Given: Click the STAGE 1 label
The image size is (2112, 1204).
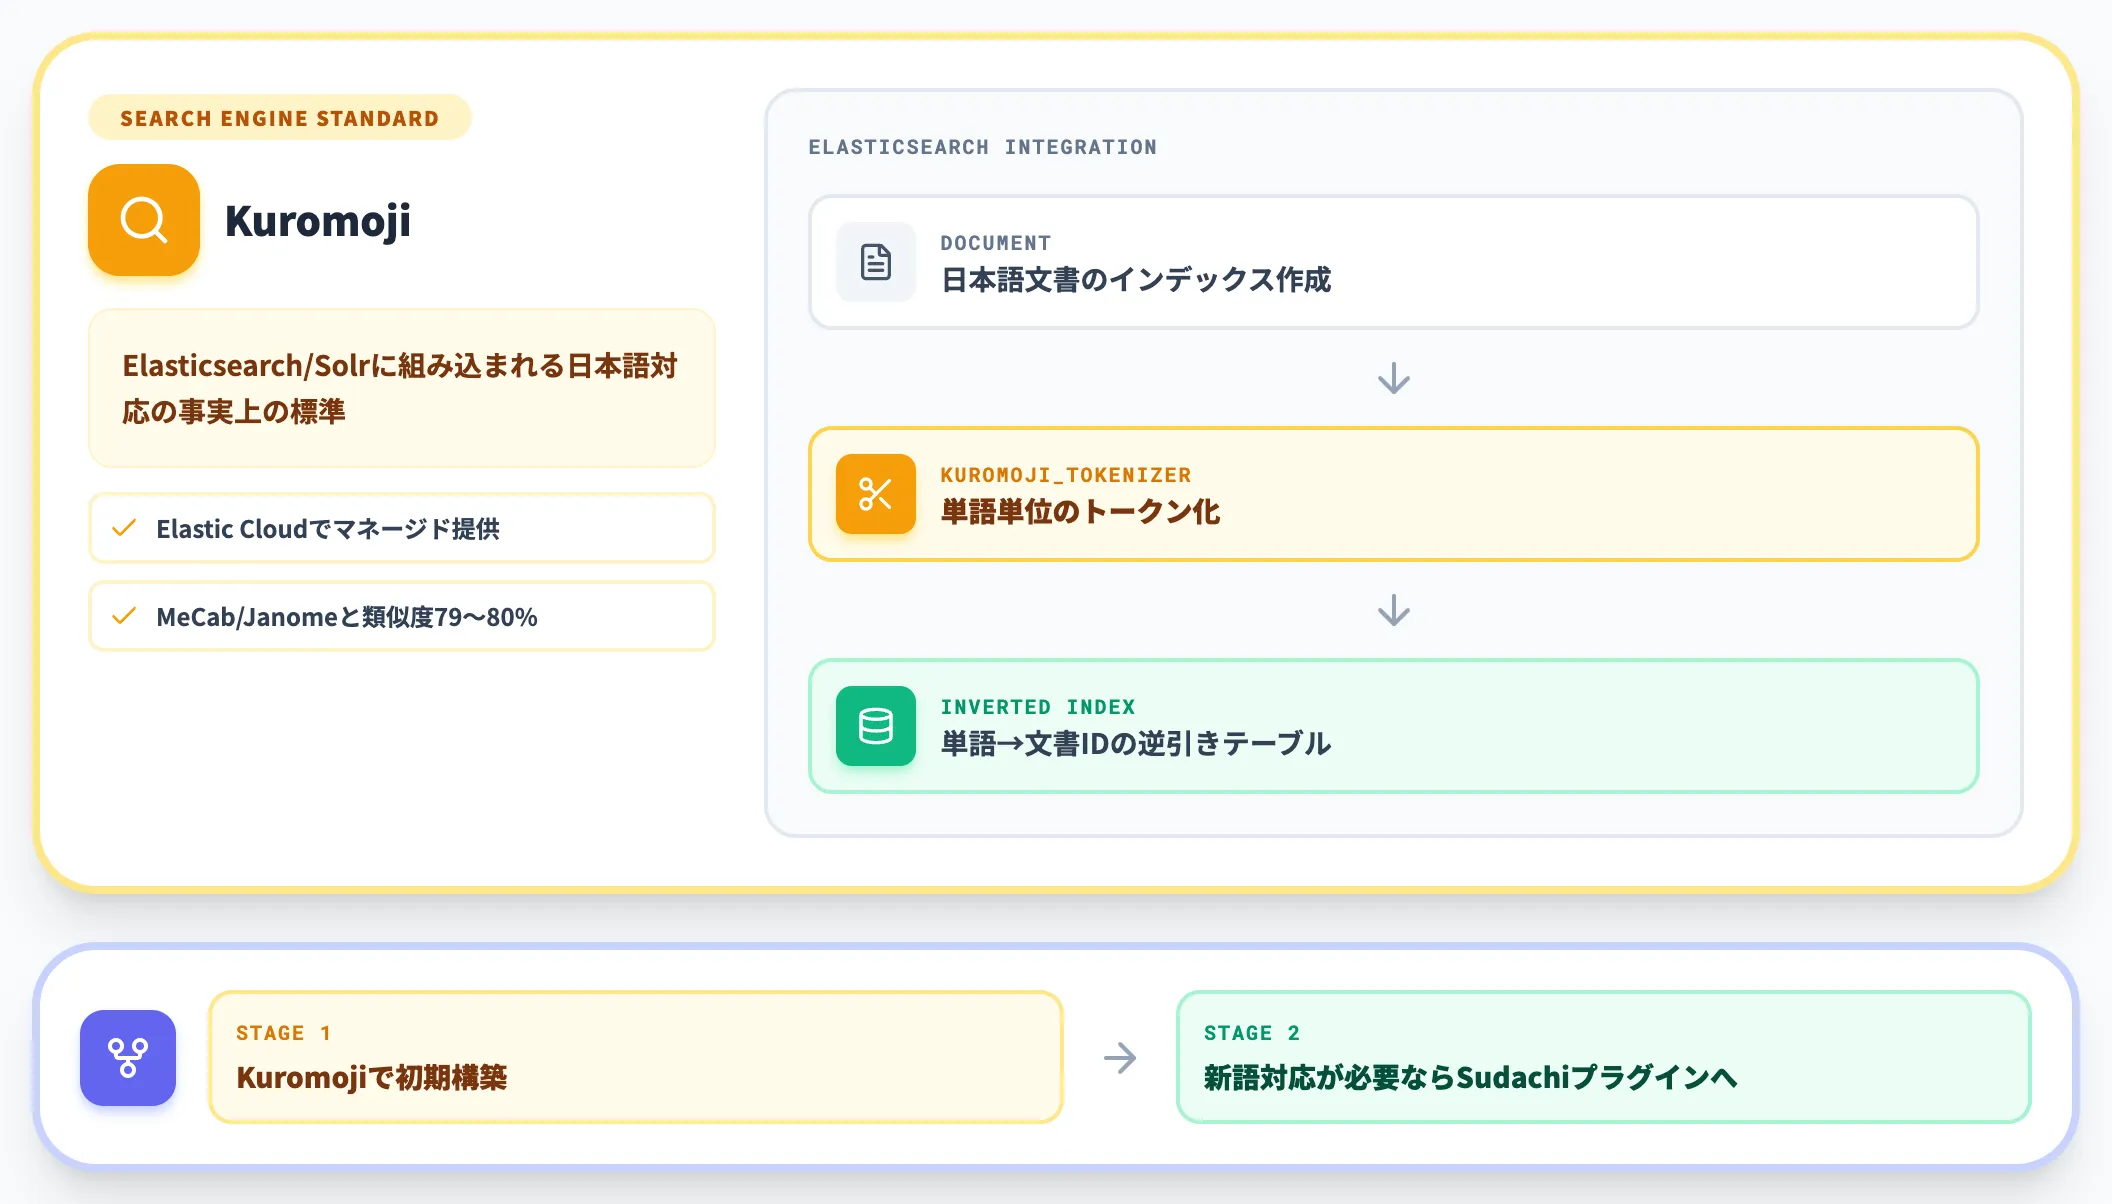Looking at the screenshot, I should [x=284, y=1033].
